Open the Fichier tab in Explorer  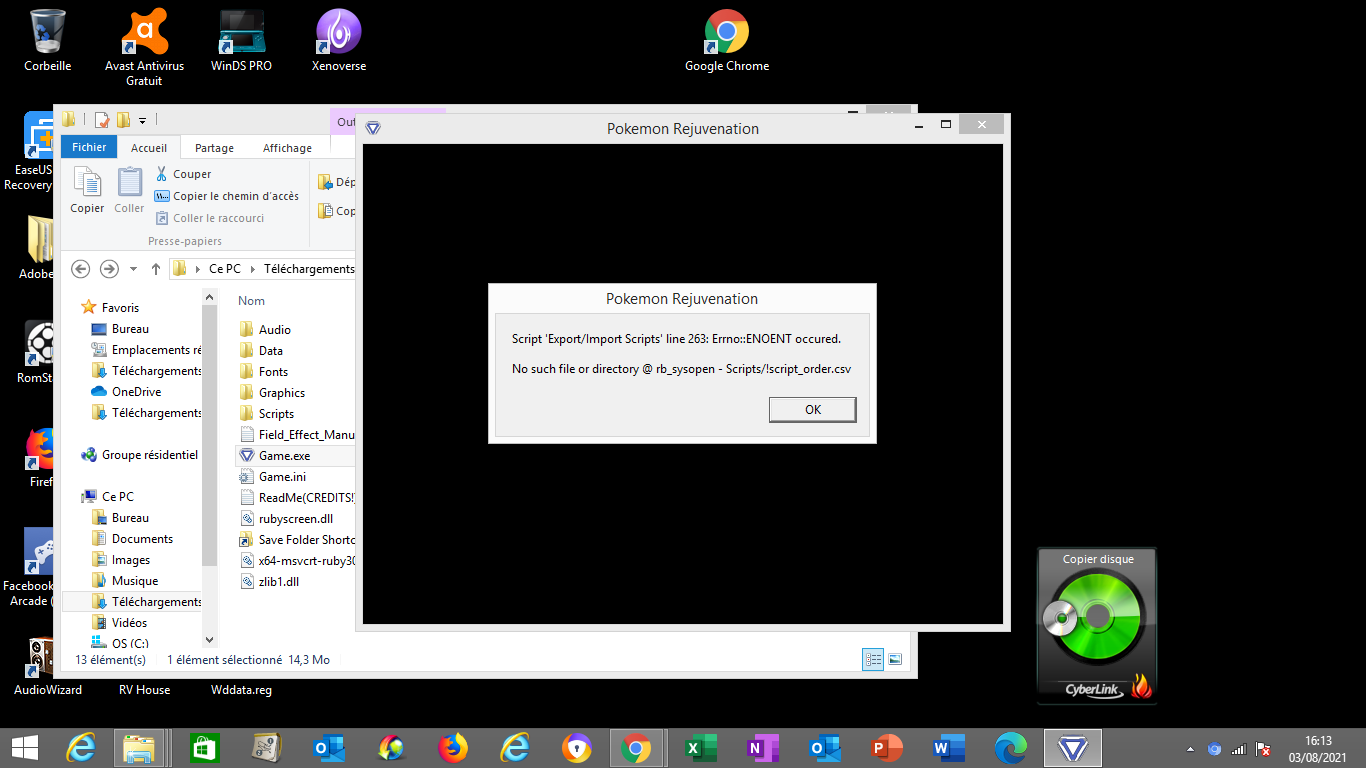click(x=89, y=147)
